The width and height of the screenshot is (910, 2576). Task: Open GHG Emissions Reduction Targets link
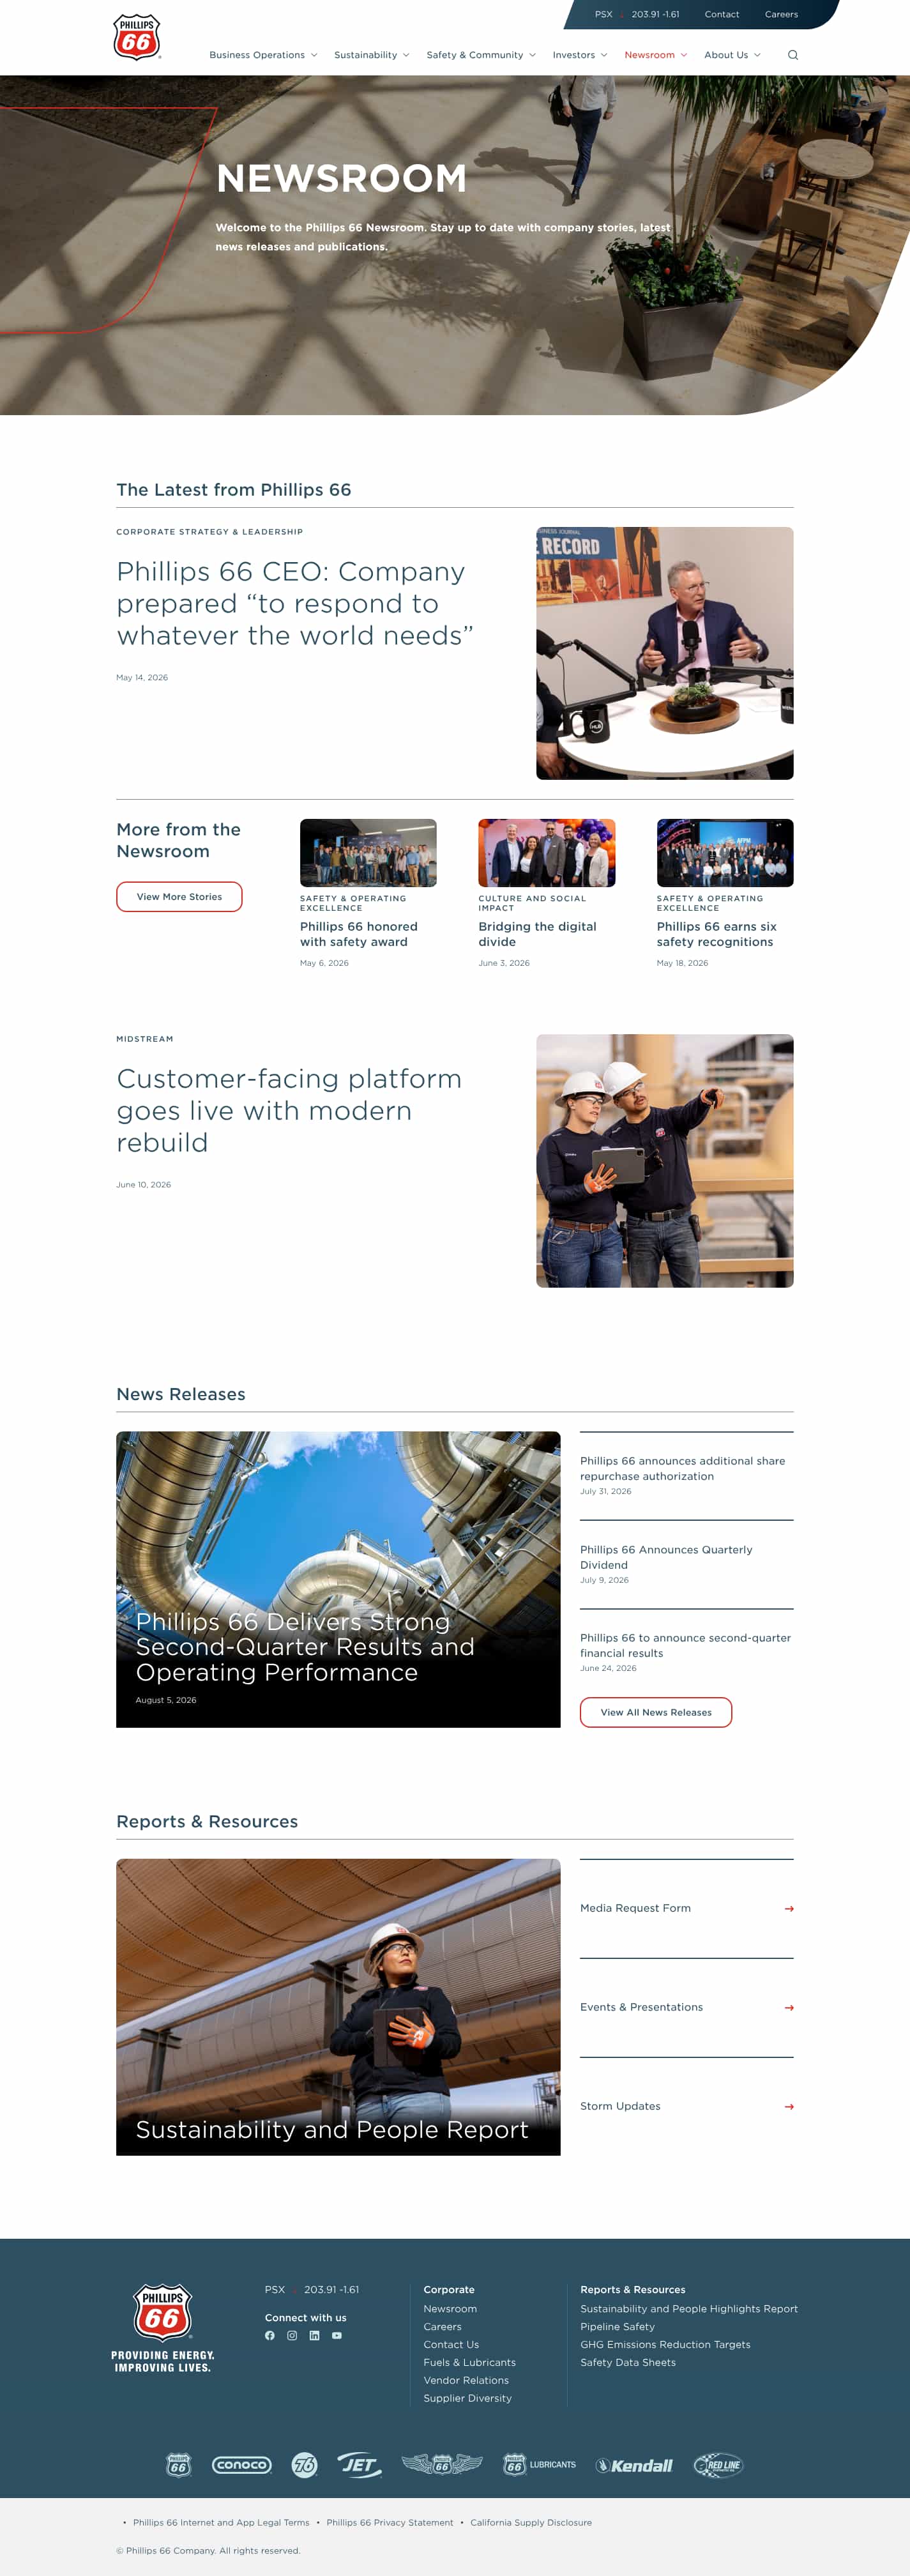point(665,2345)
